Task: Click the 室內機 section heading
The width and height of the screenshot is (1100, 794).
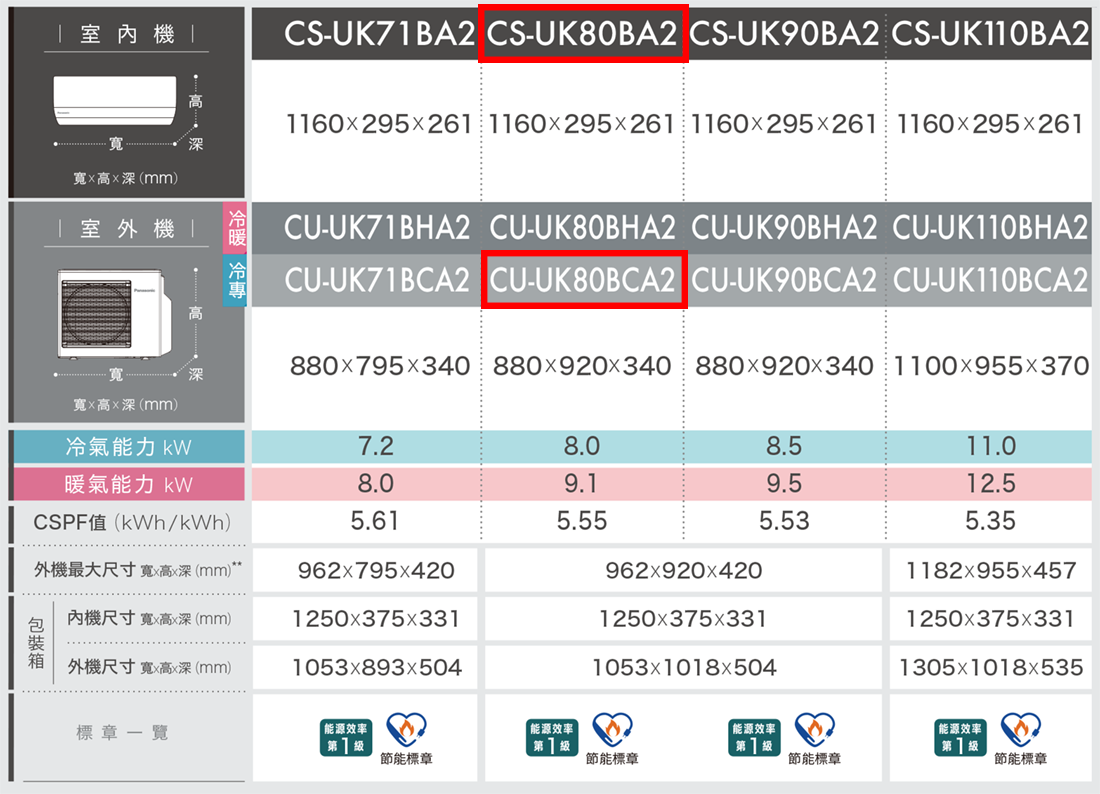Action: (127, 34)
